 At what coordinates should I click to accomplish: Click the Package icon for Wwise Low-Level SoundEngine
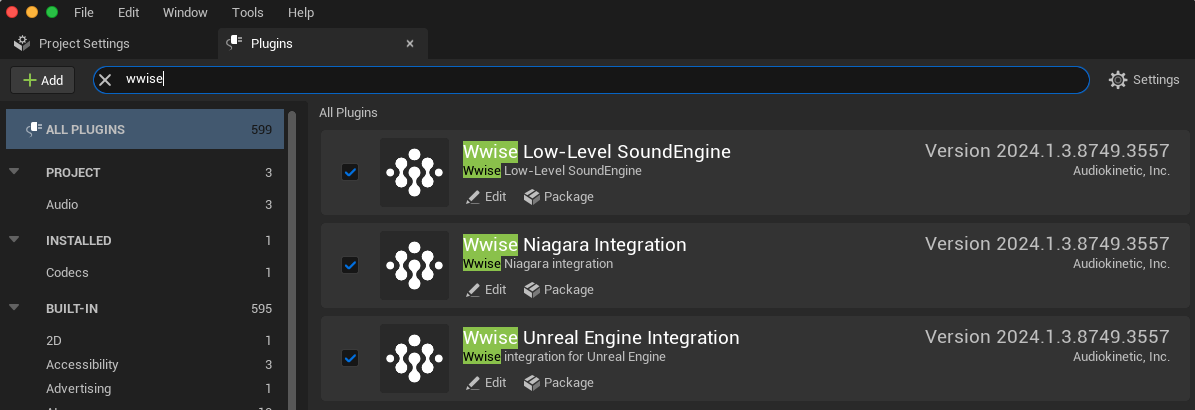(532, 197)
